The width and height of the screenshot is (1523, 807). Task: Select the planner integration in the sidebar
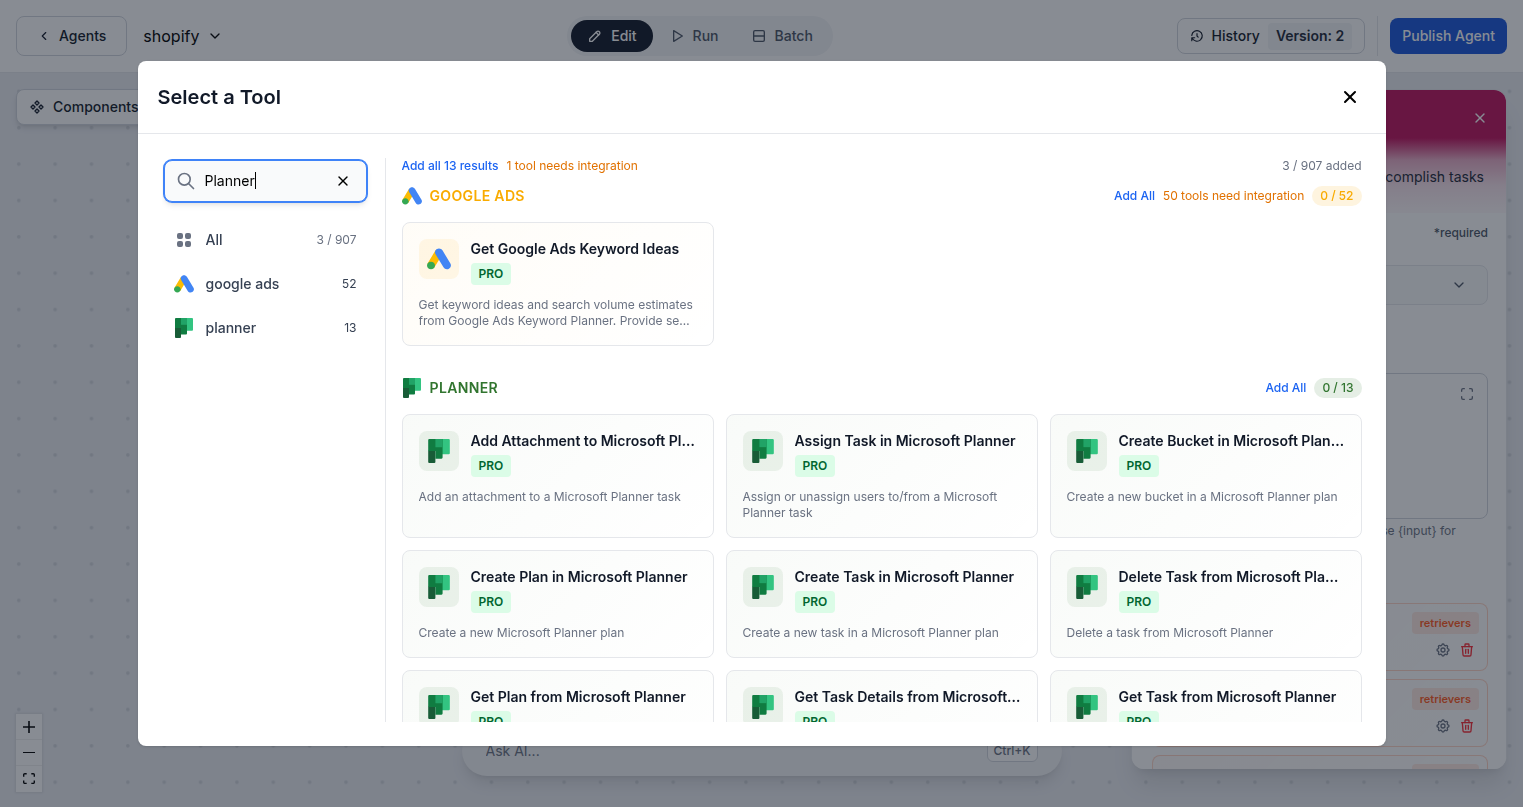tap(230, 327)
